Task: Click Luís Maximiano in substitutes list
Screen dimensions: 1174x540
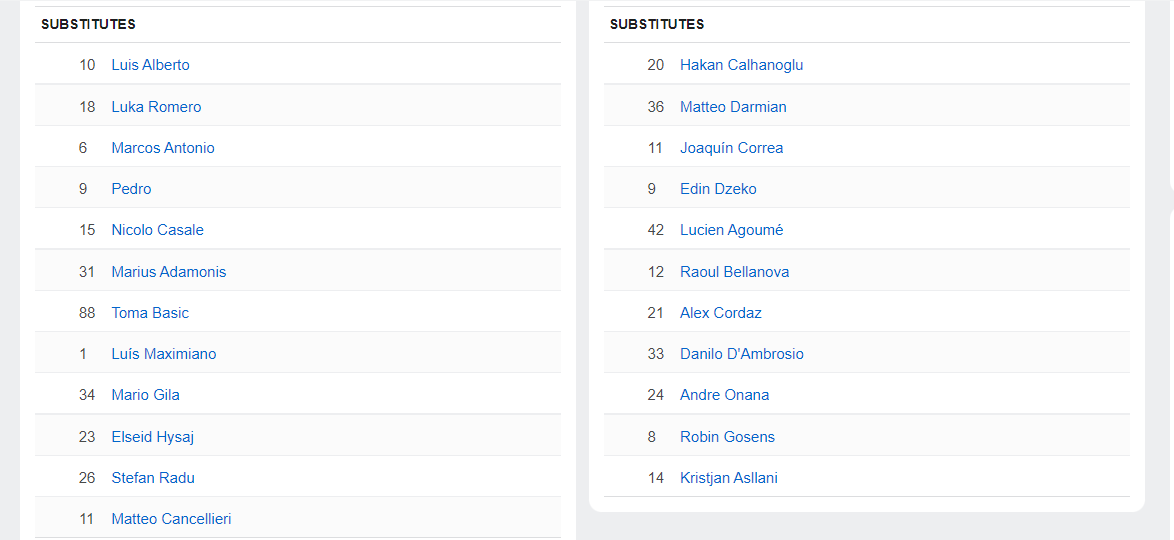Action: point(164,354)
